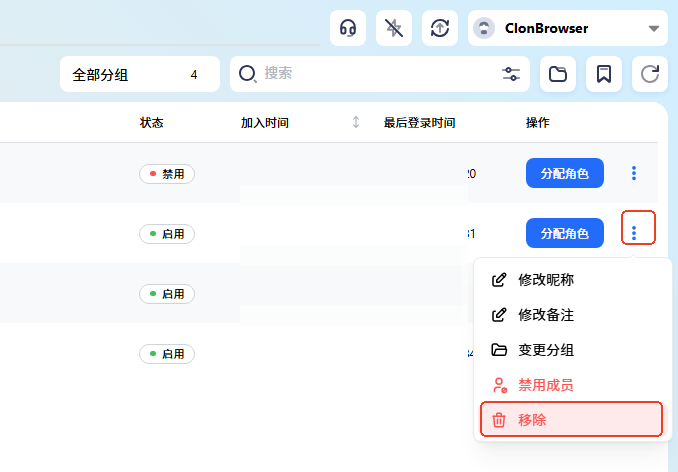Select 移除 to remove the member
The height and width of the screenshot is (472, 678).
(571, 419)
